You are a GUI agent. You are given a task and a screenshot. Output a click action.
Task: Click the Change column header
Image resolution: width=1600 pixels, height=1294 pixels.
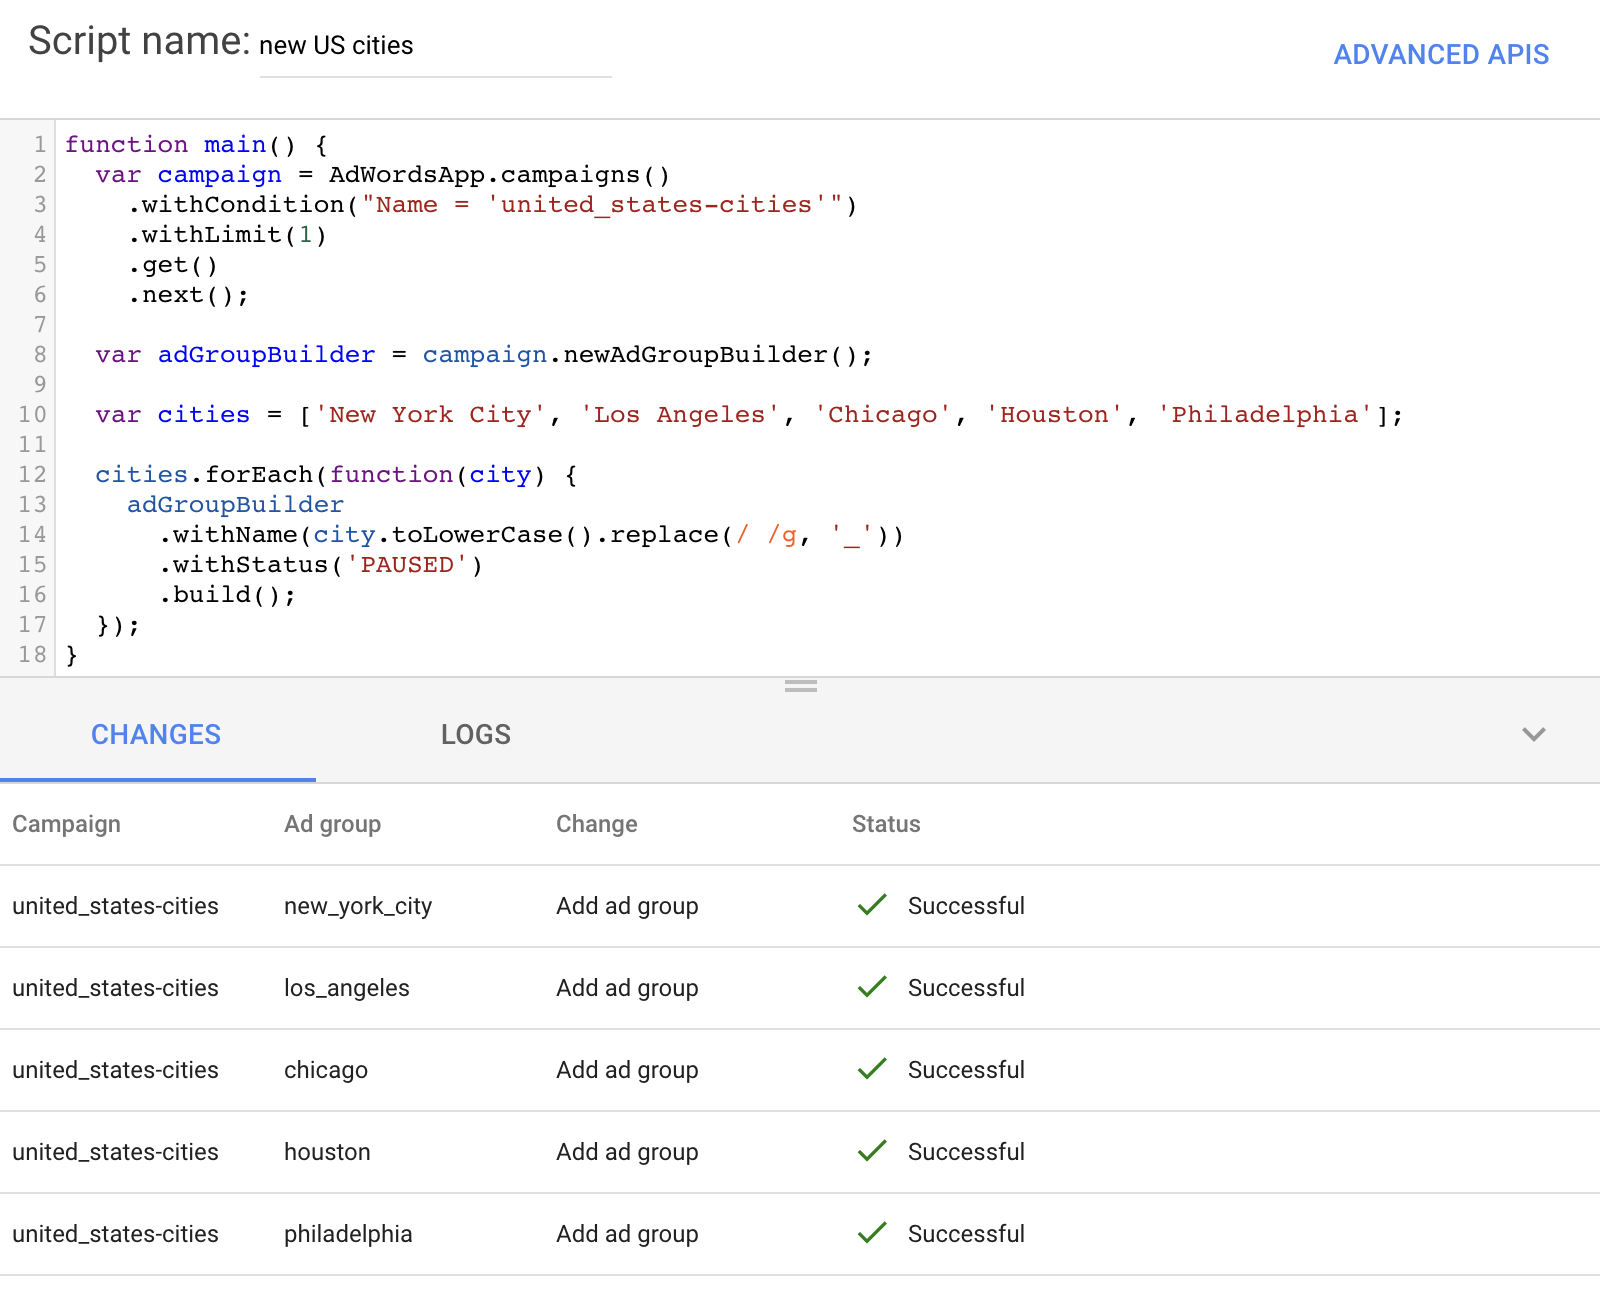tap(596, 824)
